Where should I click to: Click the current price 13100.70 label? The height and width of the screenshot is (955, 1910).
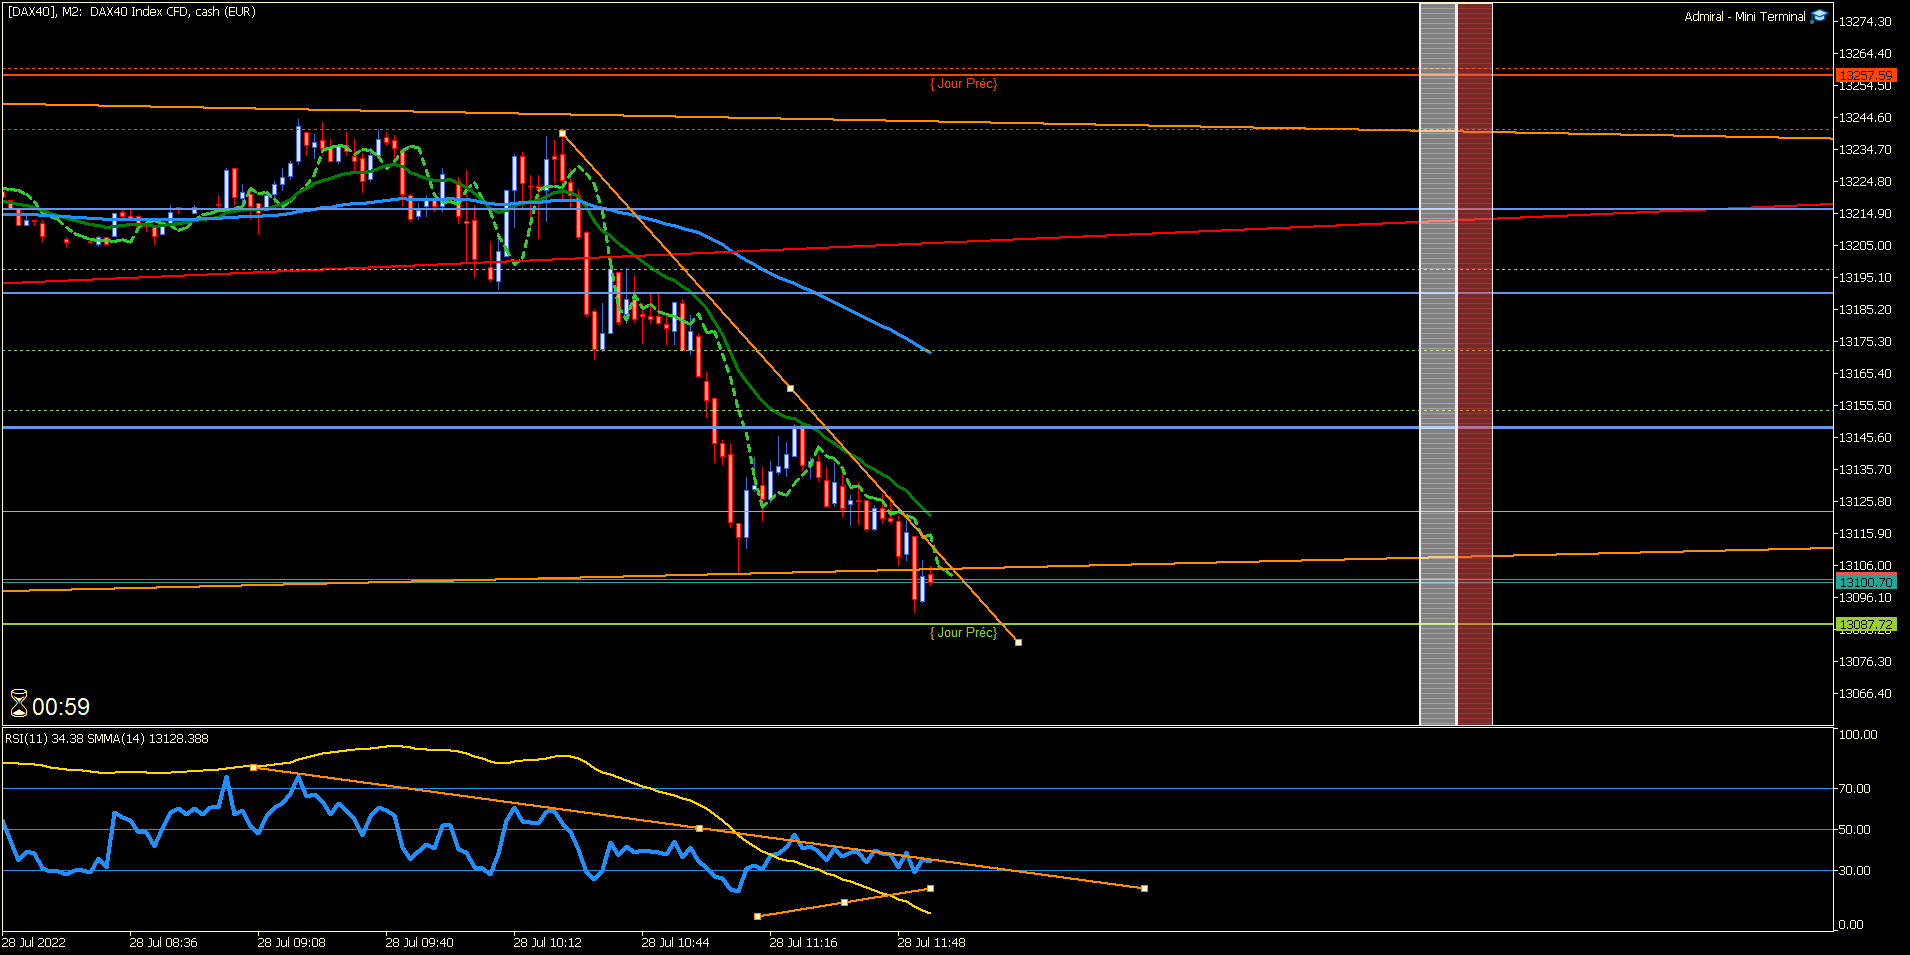1866,582
